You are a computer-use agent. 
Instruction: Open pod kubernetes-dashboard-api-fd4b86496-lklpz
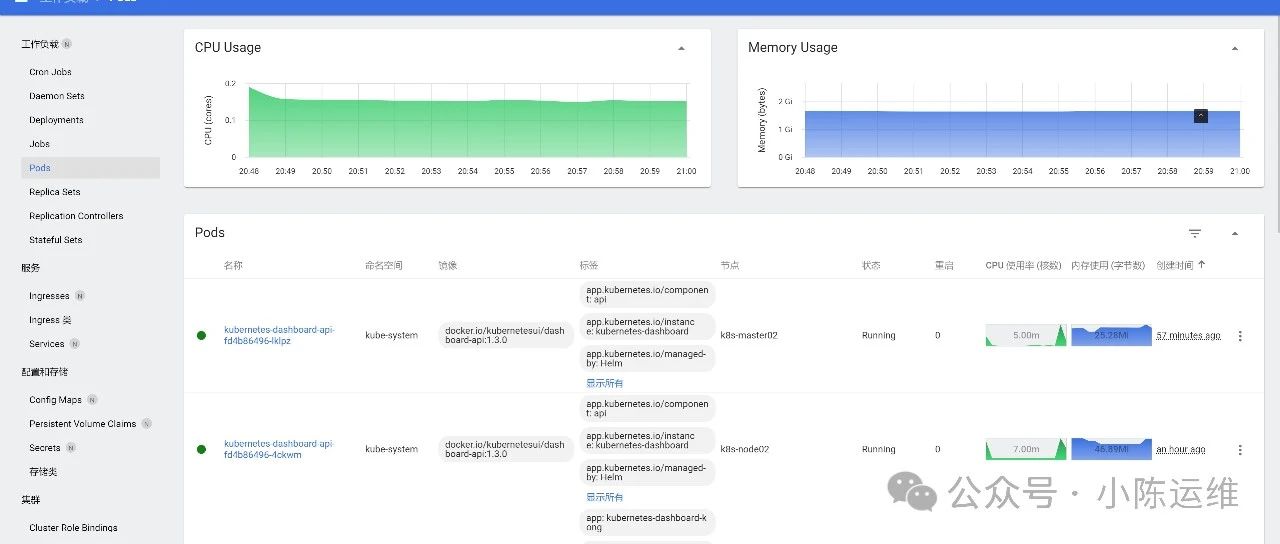(x=279, y=335)
